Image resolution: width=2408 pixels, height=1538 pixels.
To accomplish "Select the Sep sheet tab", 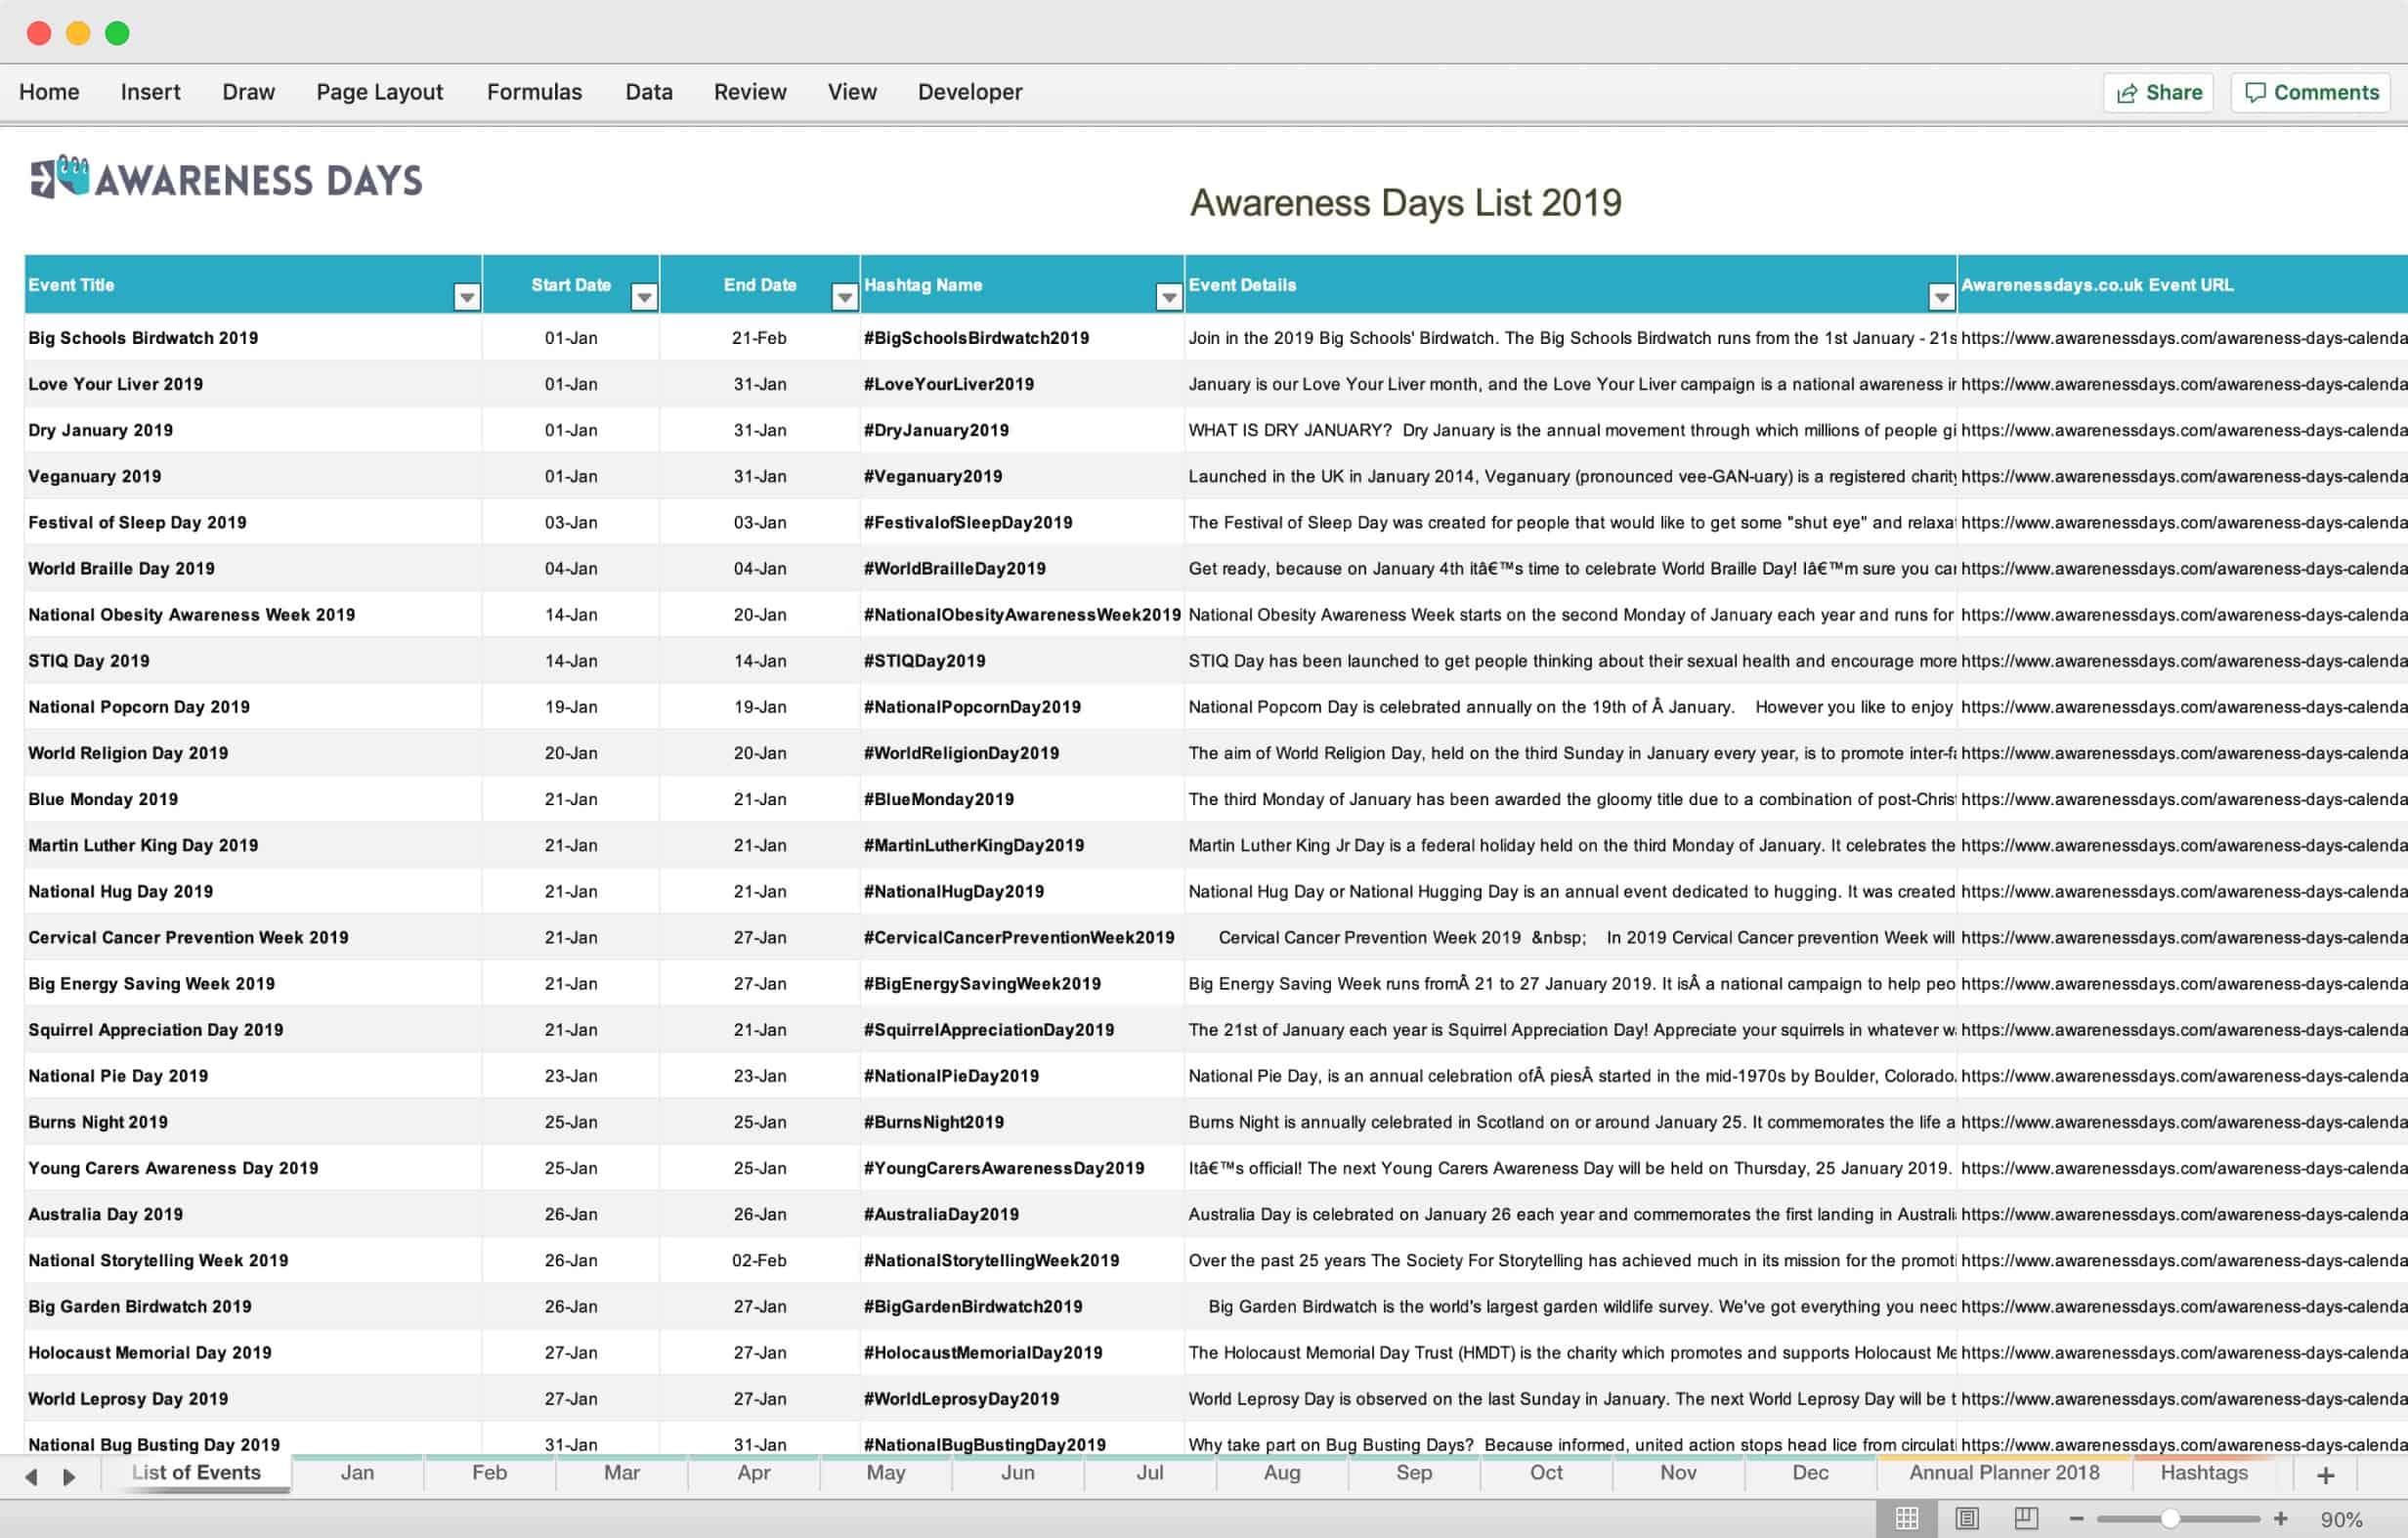I will click(x=1413, y=1472).
